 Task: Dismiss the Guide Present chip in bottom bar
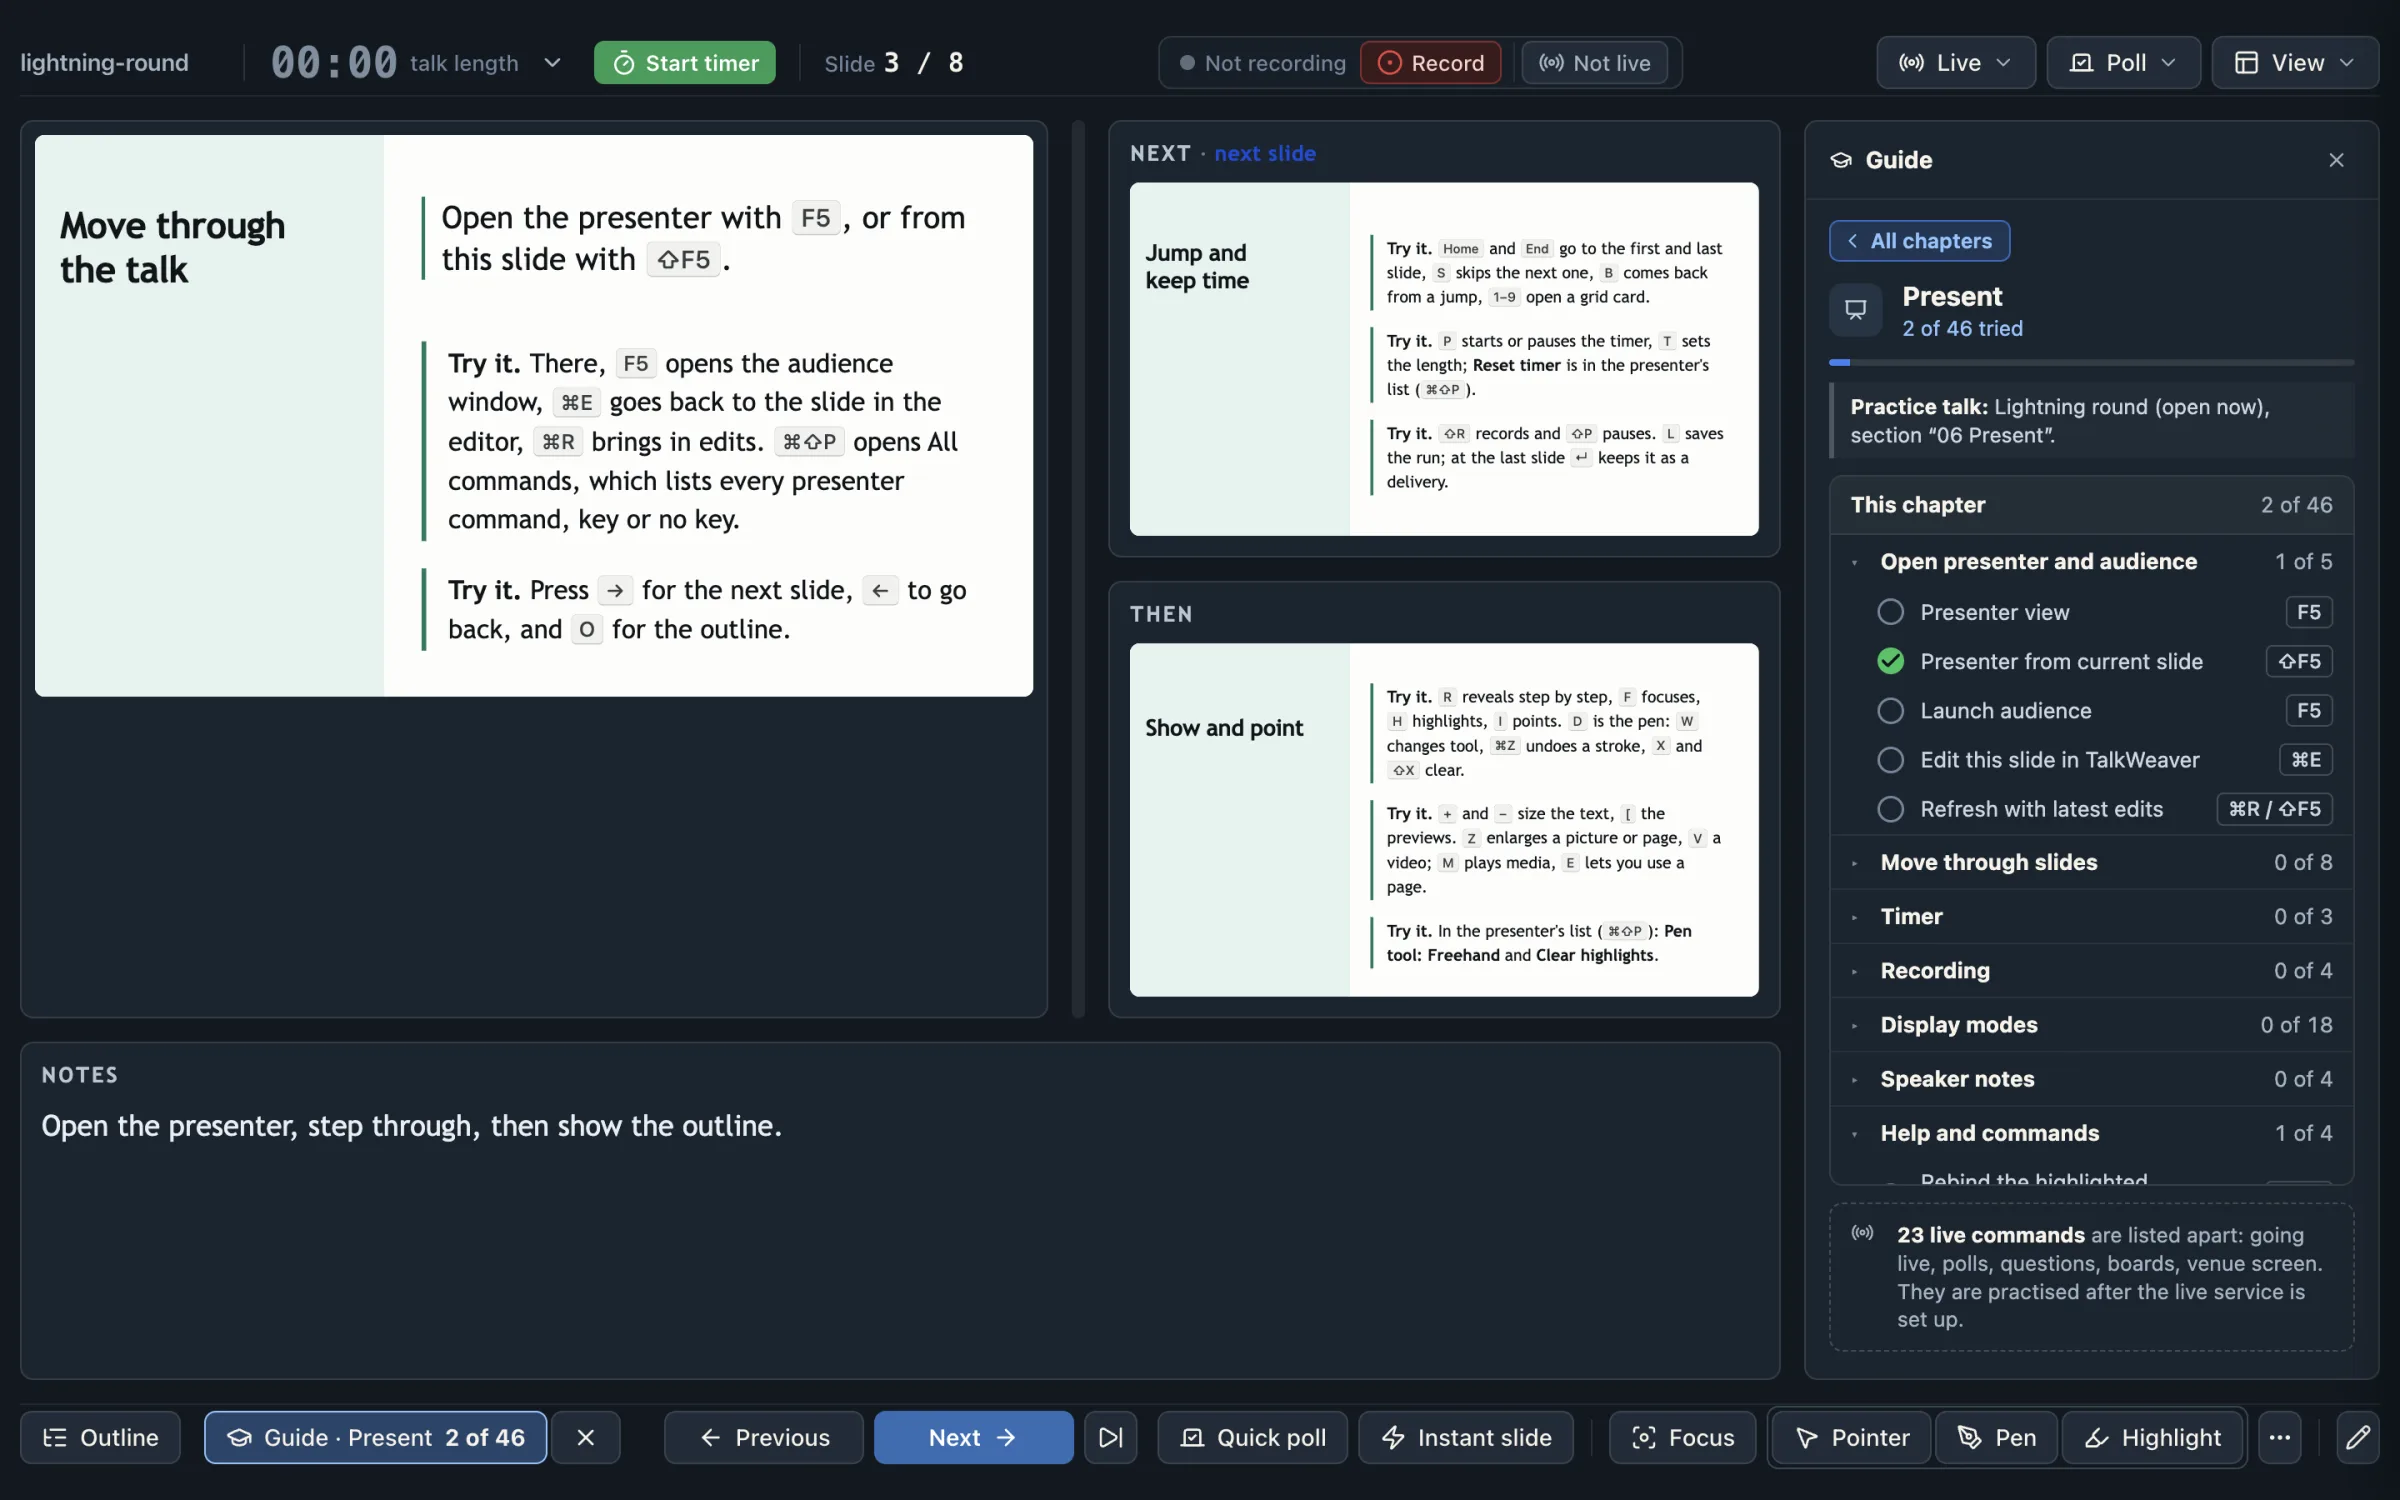(x=586, y=1437)
